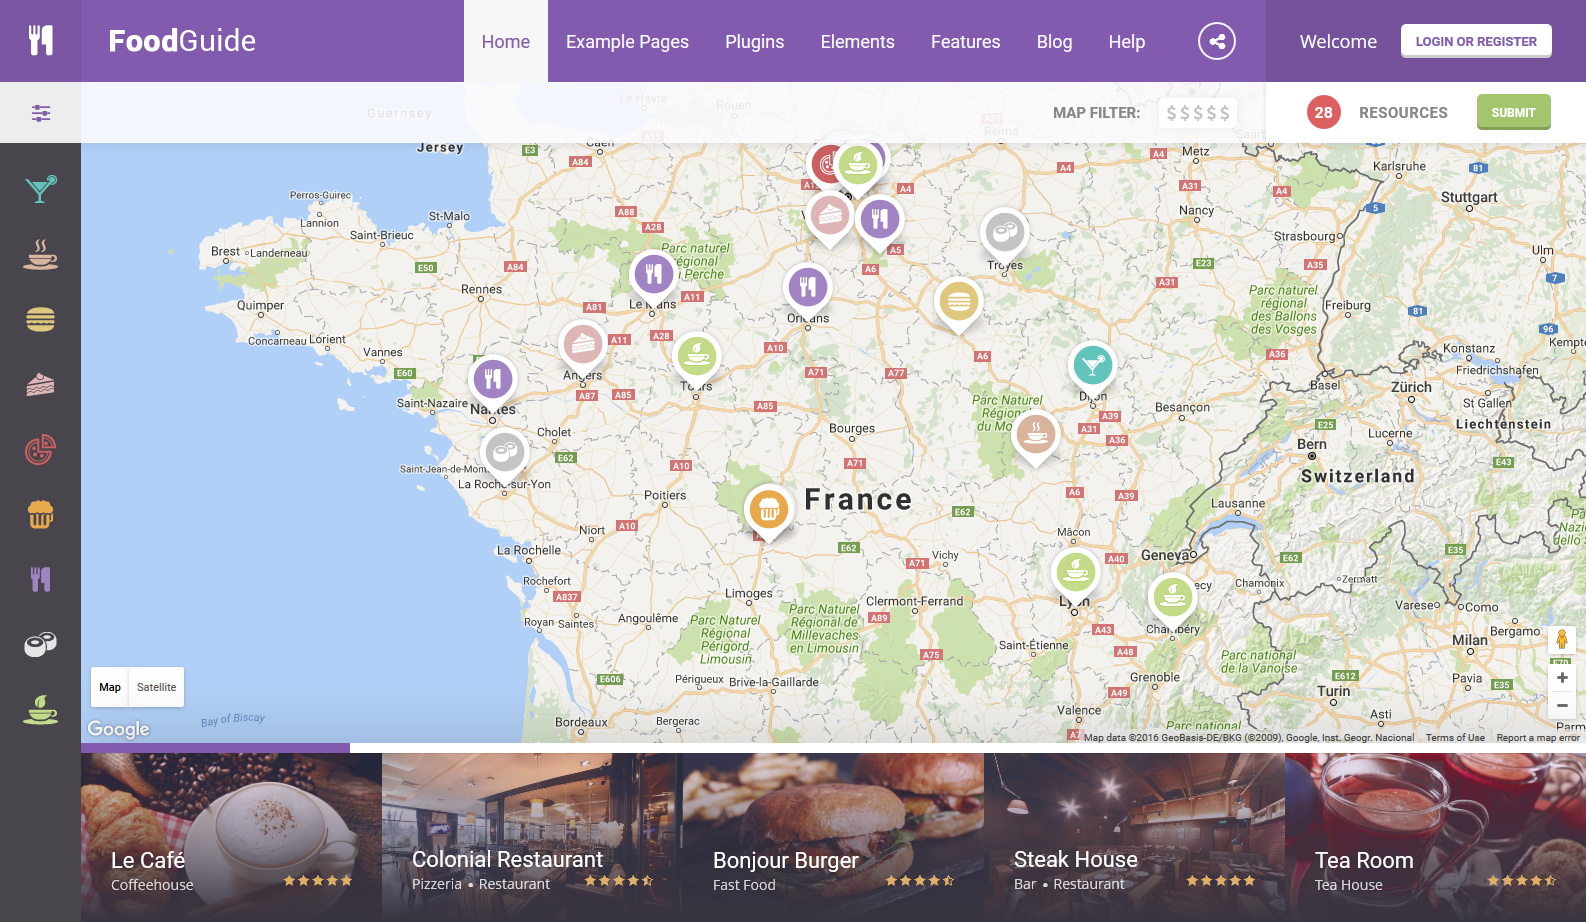Image resolution: width=1586 pixels, height=922 pixels.
Task: Click the green Submit button
Action: tap(1513, 112)
